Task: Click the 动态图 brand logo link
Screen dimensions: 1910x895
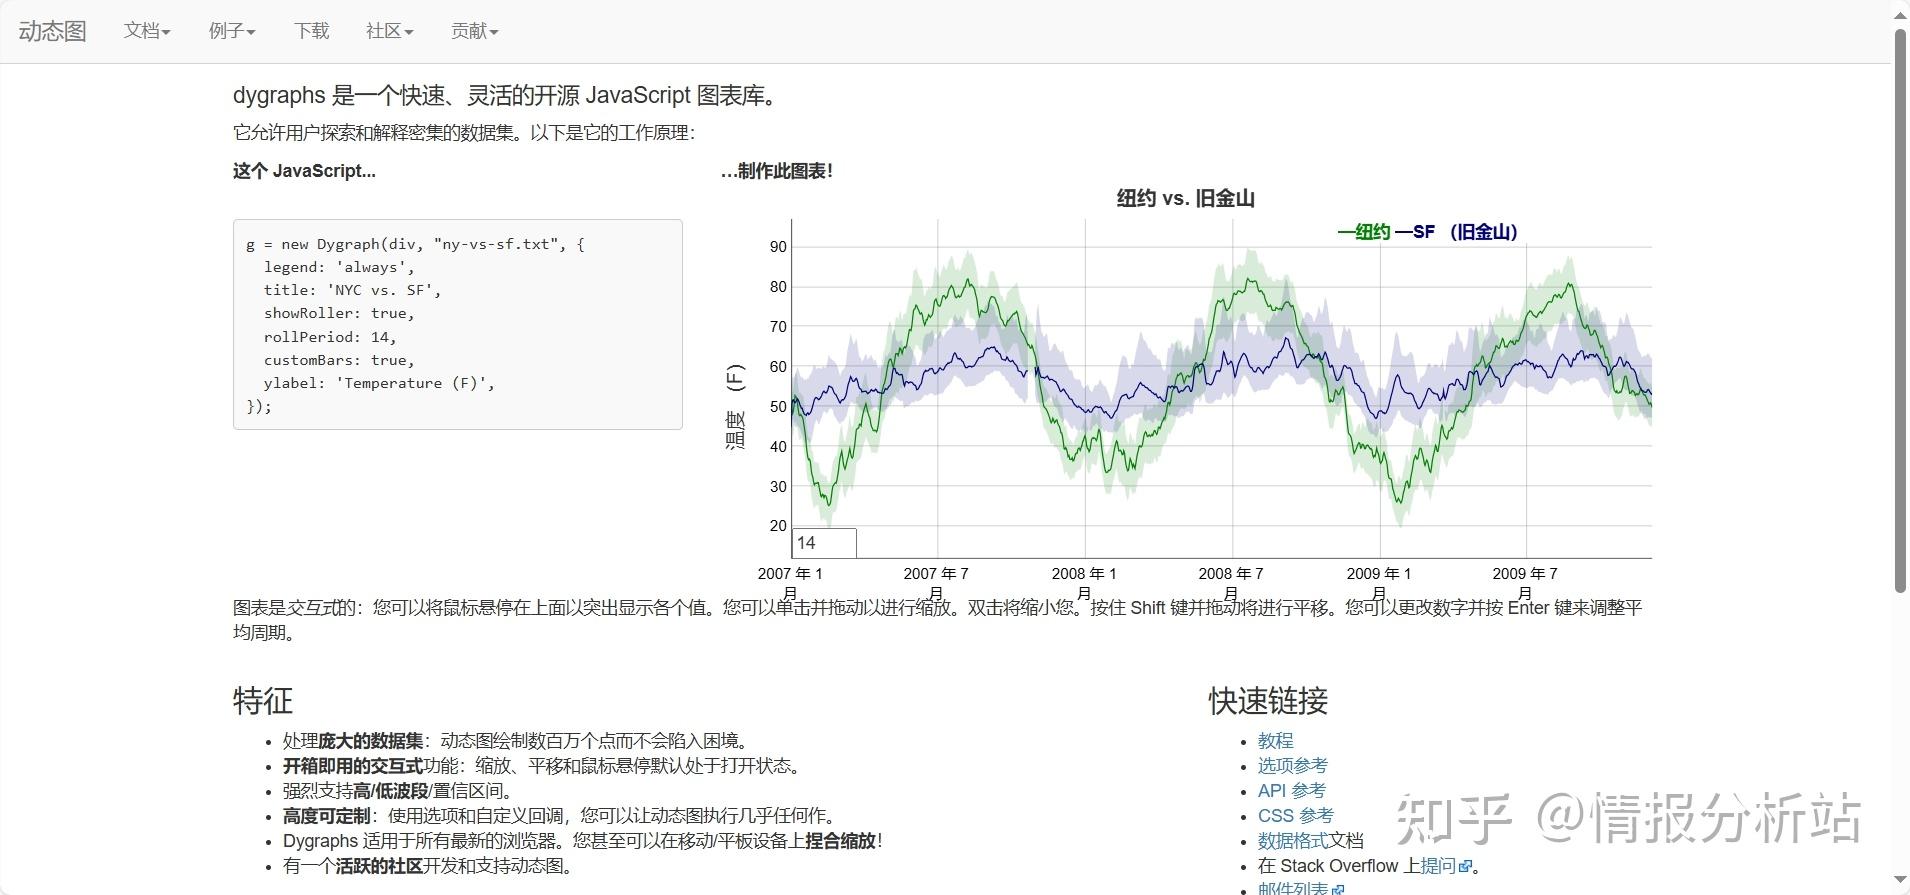Action: pos(52,31)
